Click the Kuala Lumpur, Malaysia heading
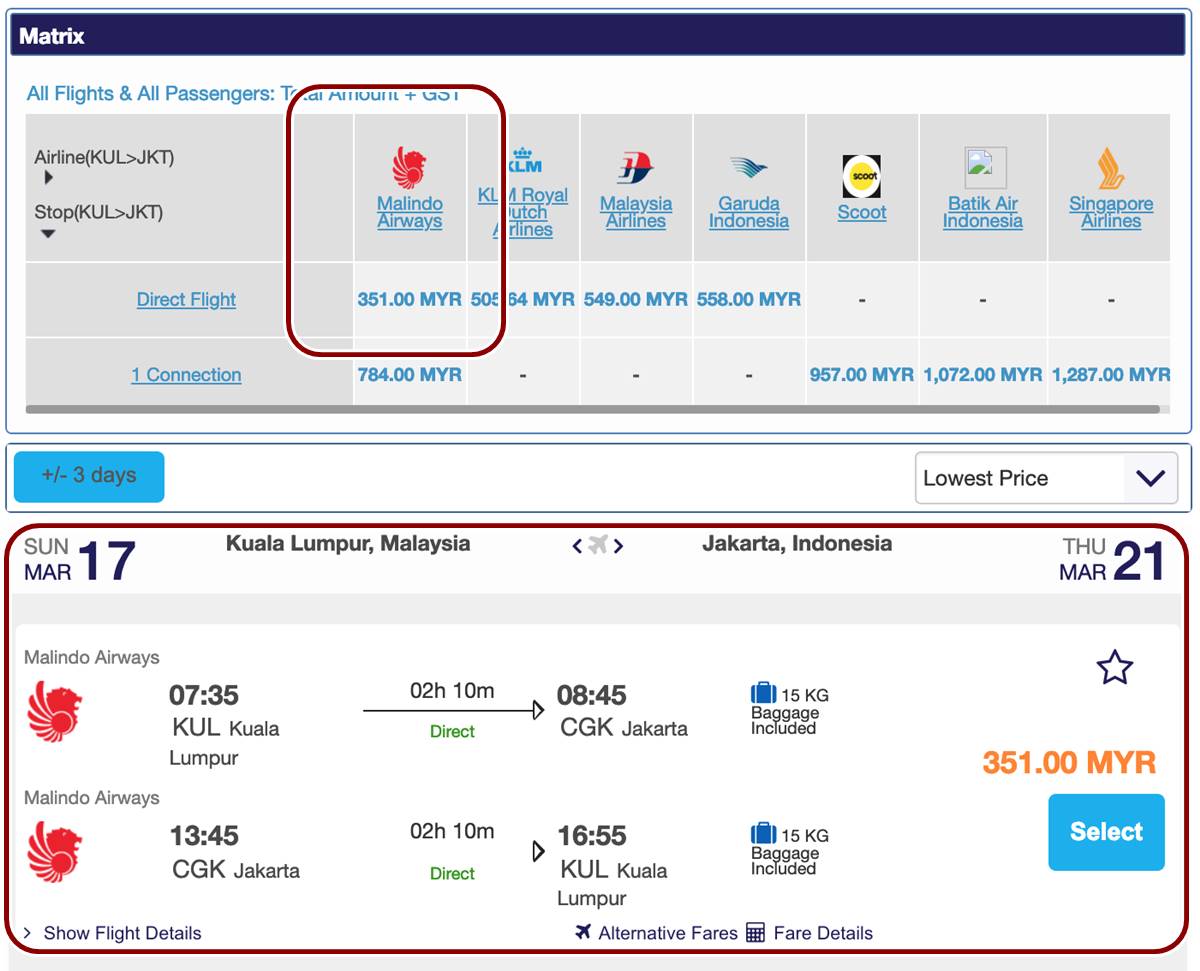This screenshot has width=1200, height=971. 348,544
